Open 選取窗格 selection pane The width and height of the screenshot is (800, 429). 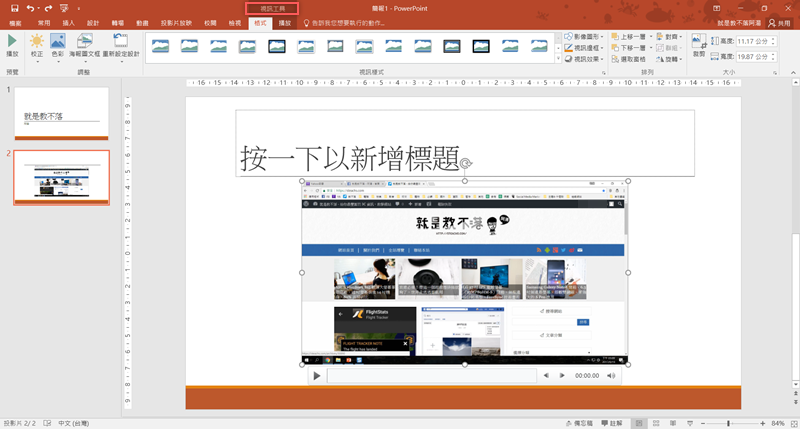[x=629, y=59]
